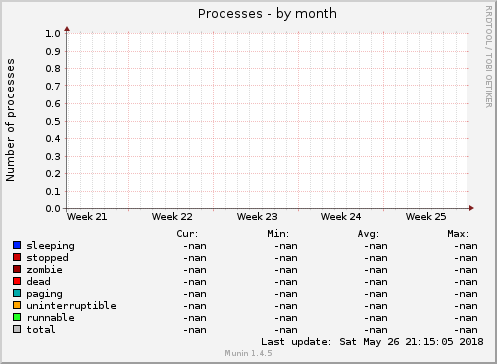Click the dark red zombie swatch
The image size is (497, 364).
[17, 269]
